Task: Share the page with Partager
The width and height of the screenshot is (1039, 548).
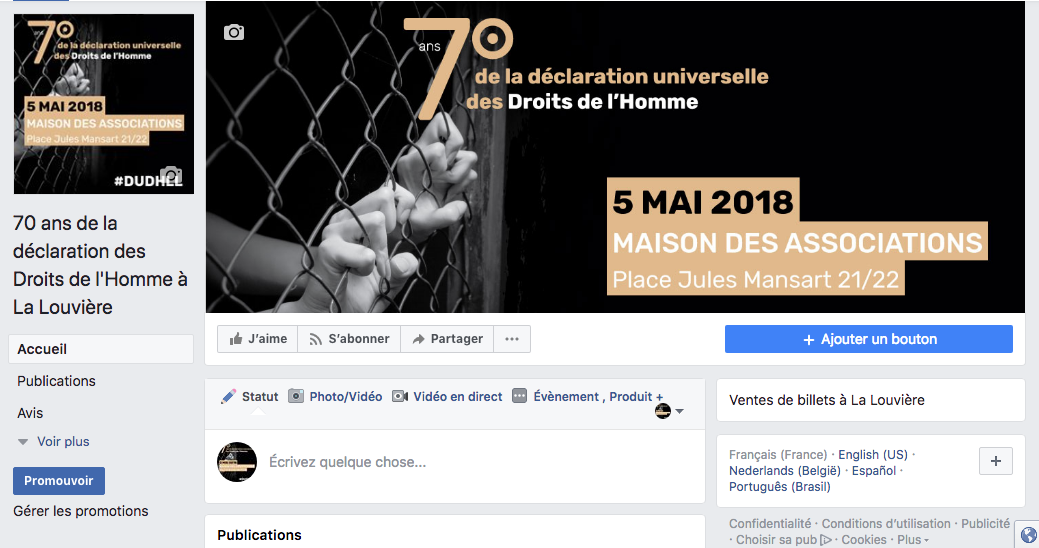Action: point(447,339)
